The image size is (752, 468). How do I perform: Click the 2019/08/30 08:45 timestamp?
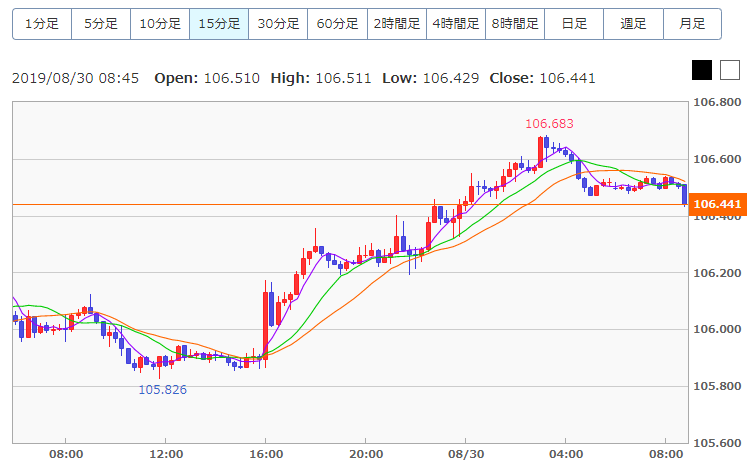pyautogui.click(x=75, y=78)
